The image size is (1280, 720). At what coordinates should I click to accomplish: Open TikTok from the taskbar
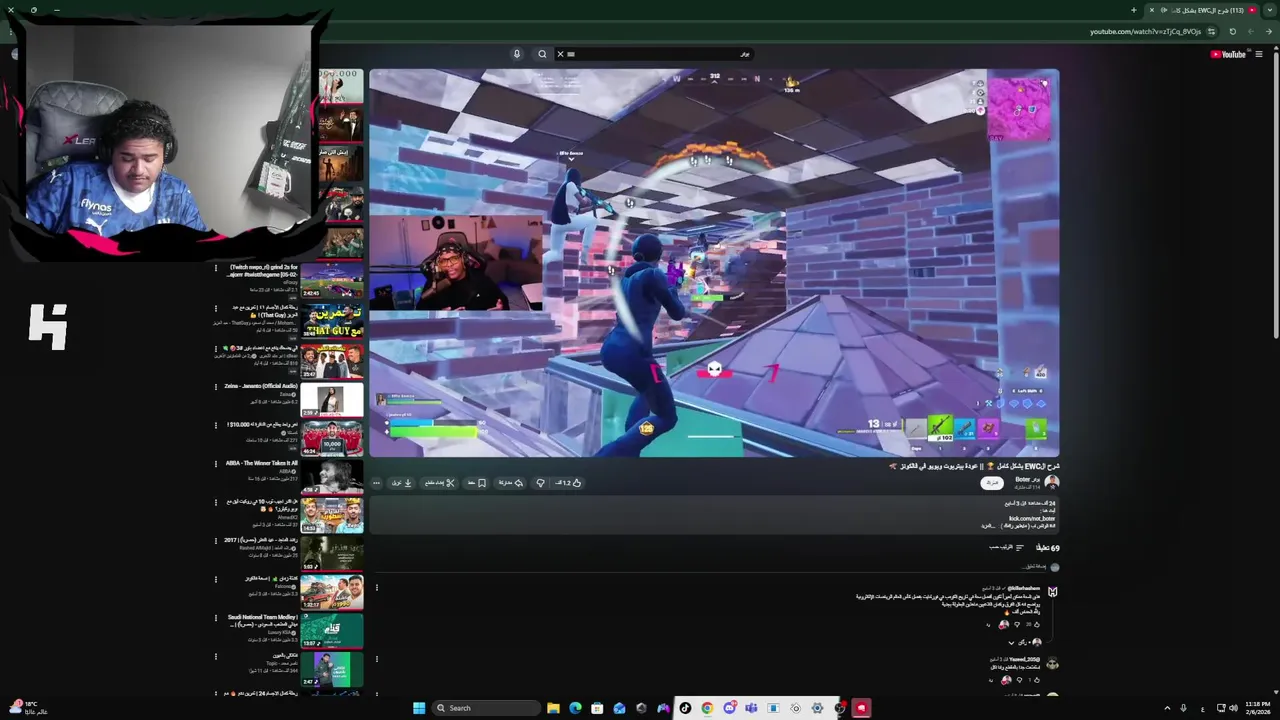pos(685,708)
